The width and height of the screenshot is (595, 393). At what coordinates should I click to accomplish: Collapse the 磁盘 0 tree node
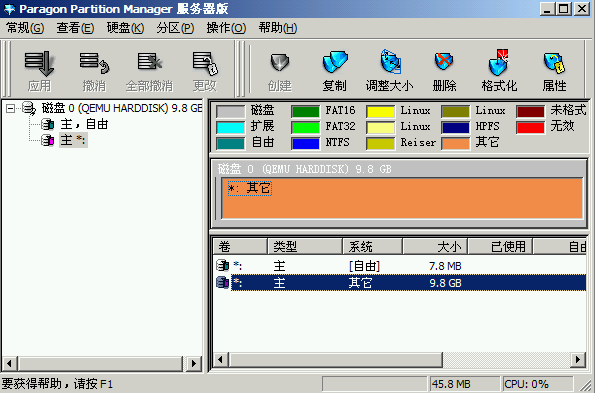pyautogui.click(x=11, y=109)
